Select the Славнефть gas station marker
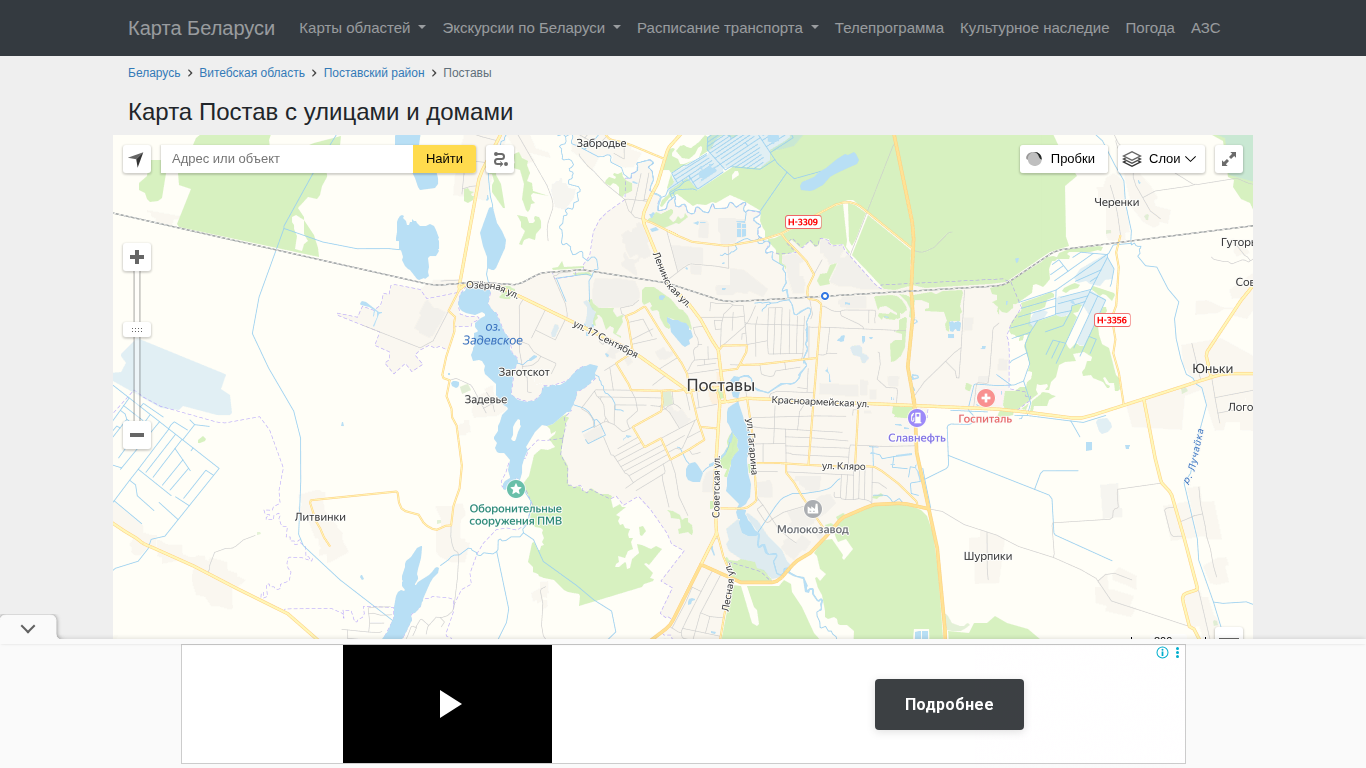 click(x=917, y=418)
